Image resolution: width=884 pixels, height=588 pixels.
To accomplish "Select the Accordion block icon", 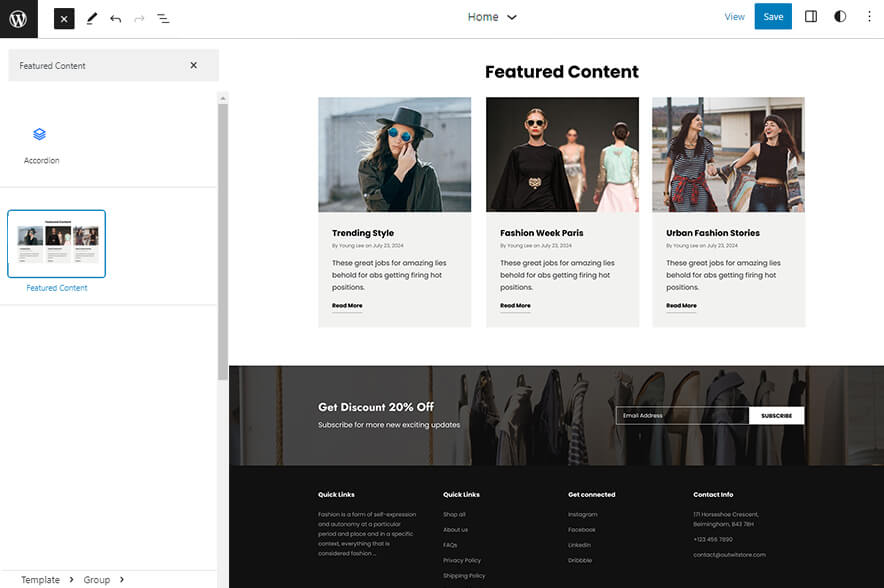I will pyautogui.click(x=40, y=135).
